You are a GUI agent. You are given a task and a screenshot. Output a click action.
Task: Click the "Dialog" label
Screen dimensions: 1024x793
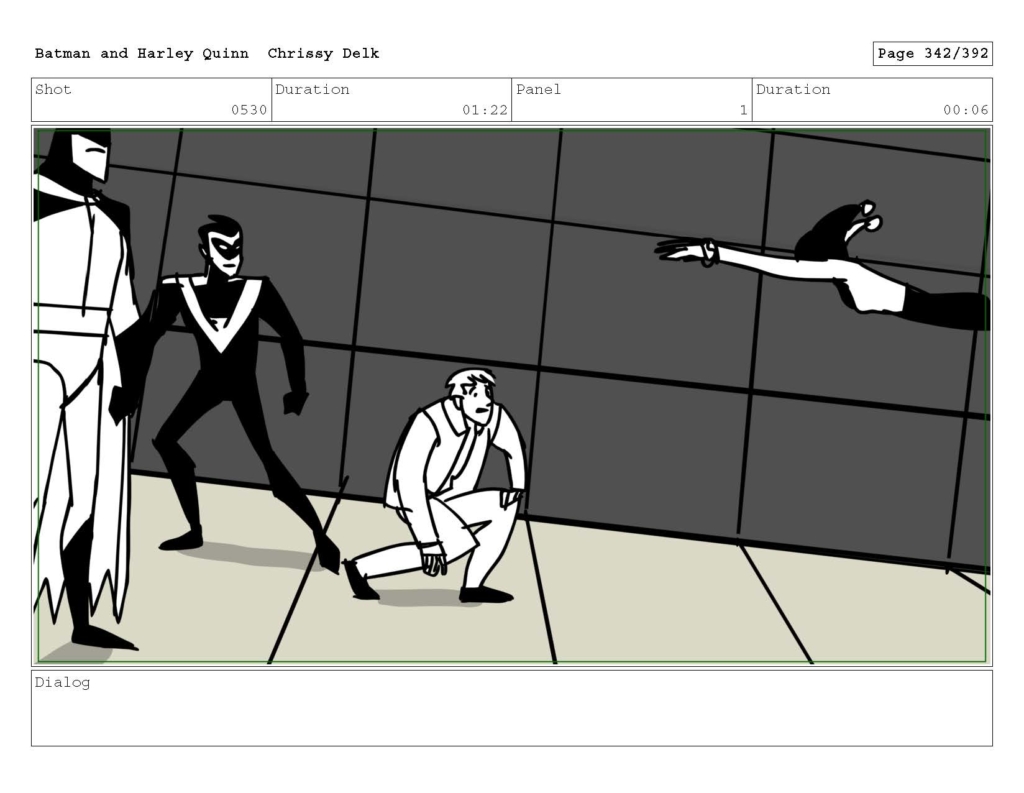point(63,683)
